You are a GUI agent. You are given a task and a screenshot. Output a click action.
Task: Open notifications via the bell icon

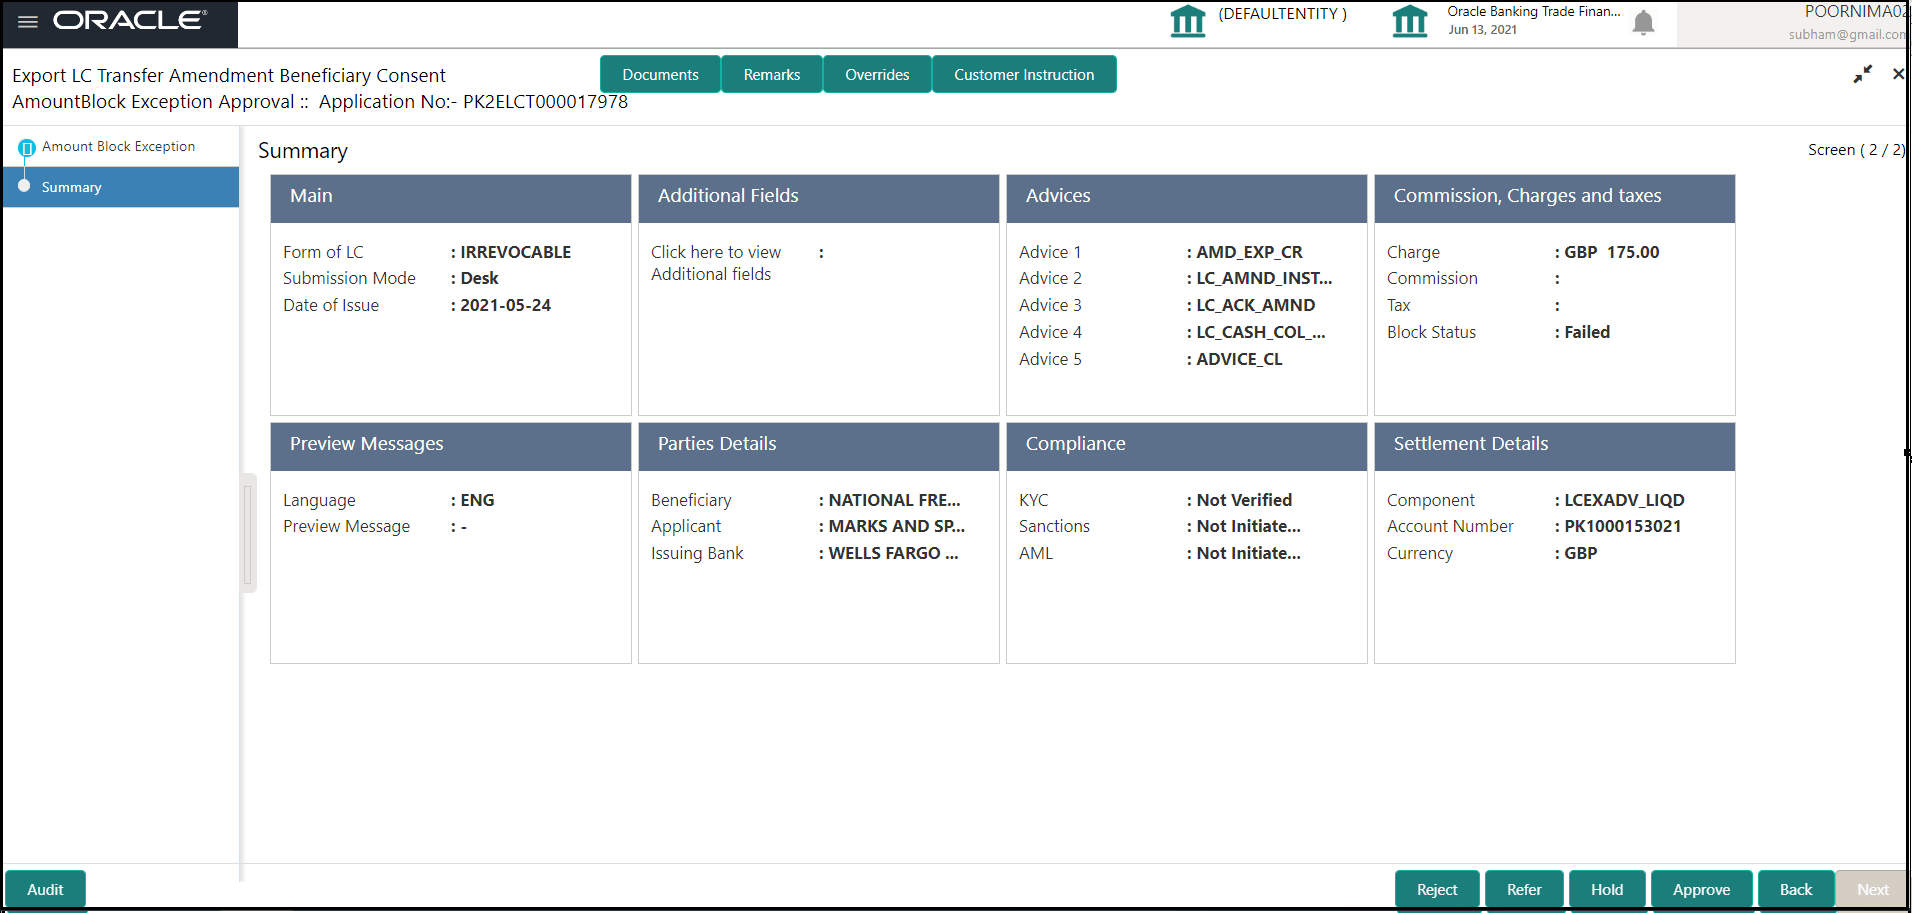click(1644, 22)
